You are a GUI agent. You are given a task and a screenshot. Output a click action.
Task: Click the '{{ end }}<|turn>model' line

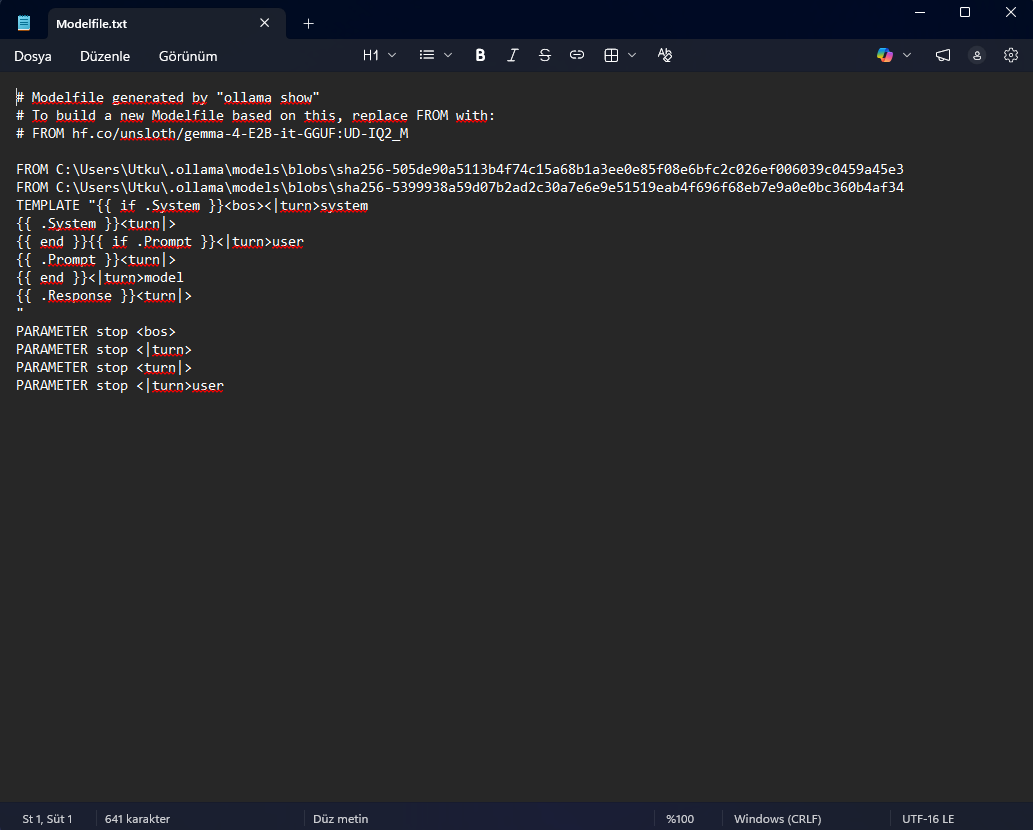[x=100, y=277]
